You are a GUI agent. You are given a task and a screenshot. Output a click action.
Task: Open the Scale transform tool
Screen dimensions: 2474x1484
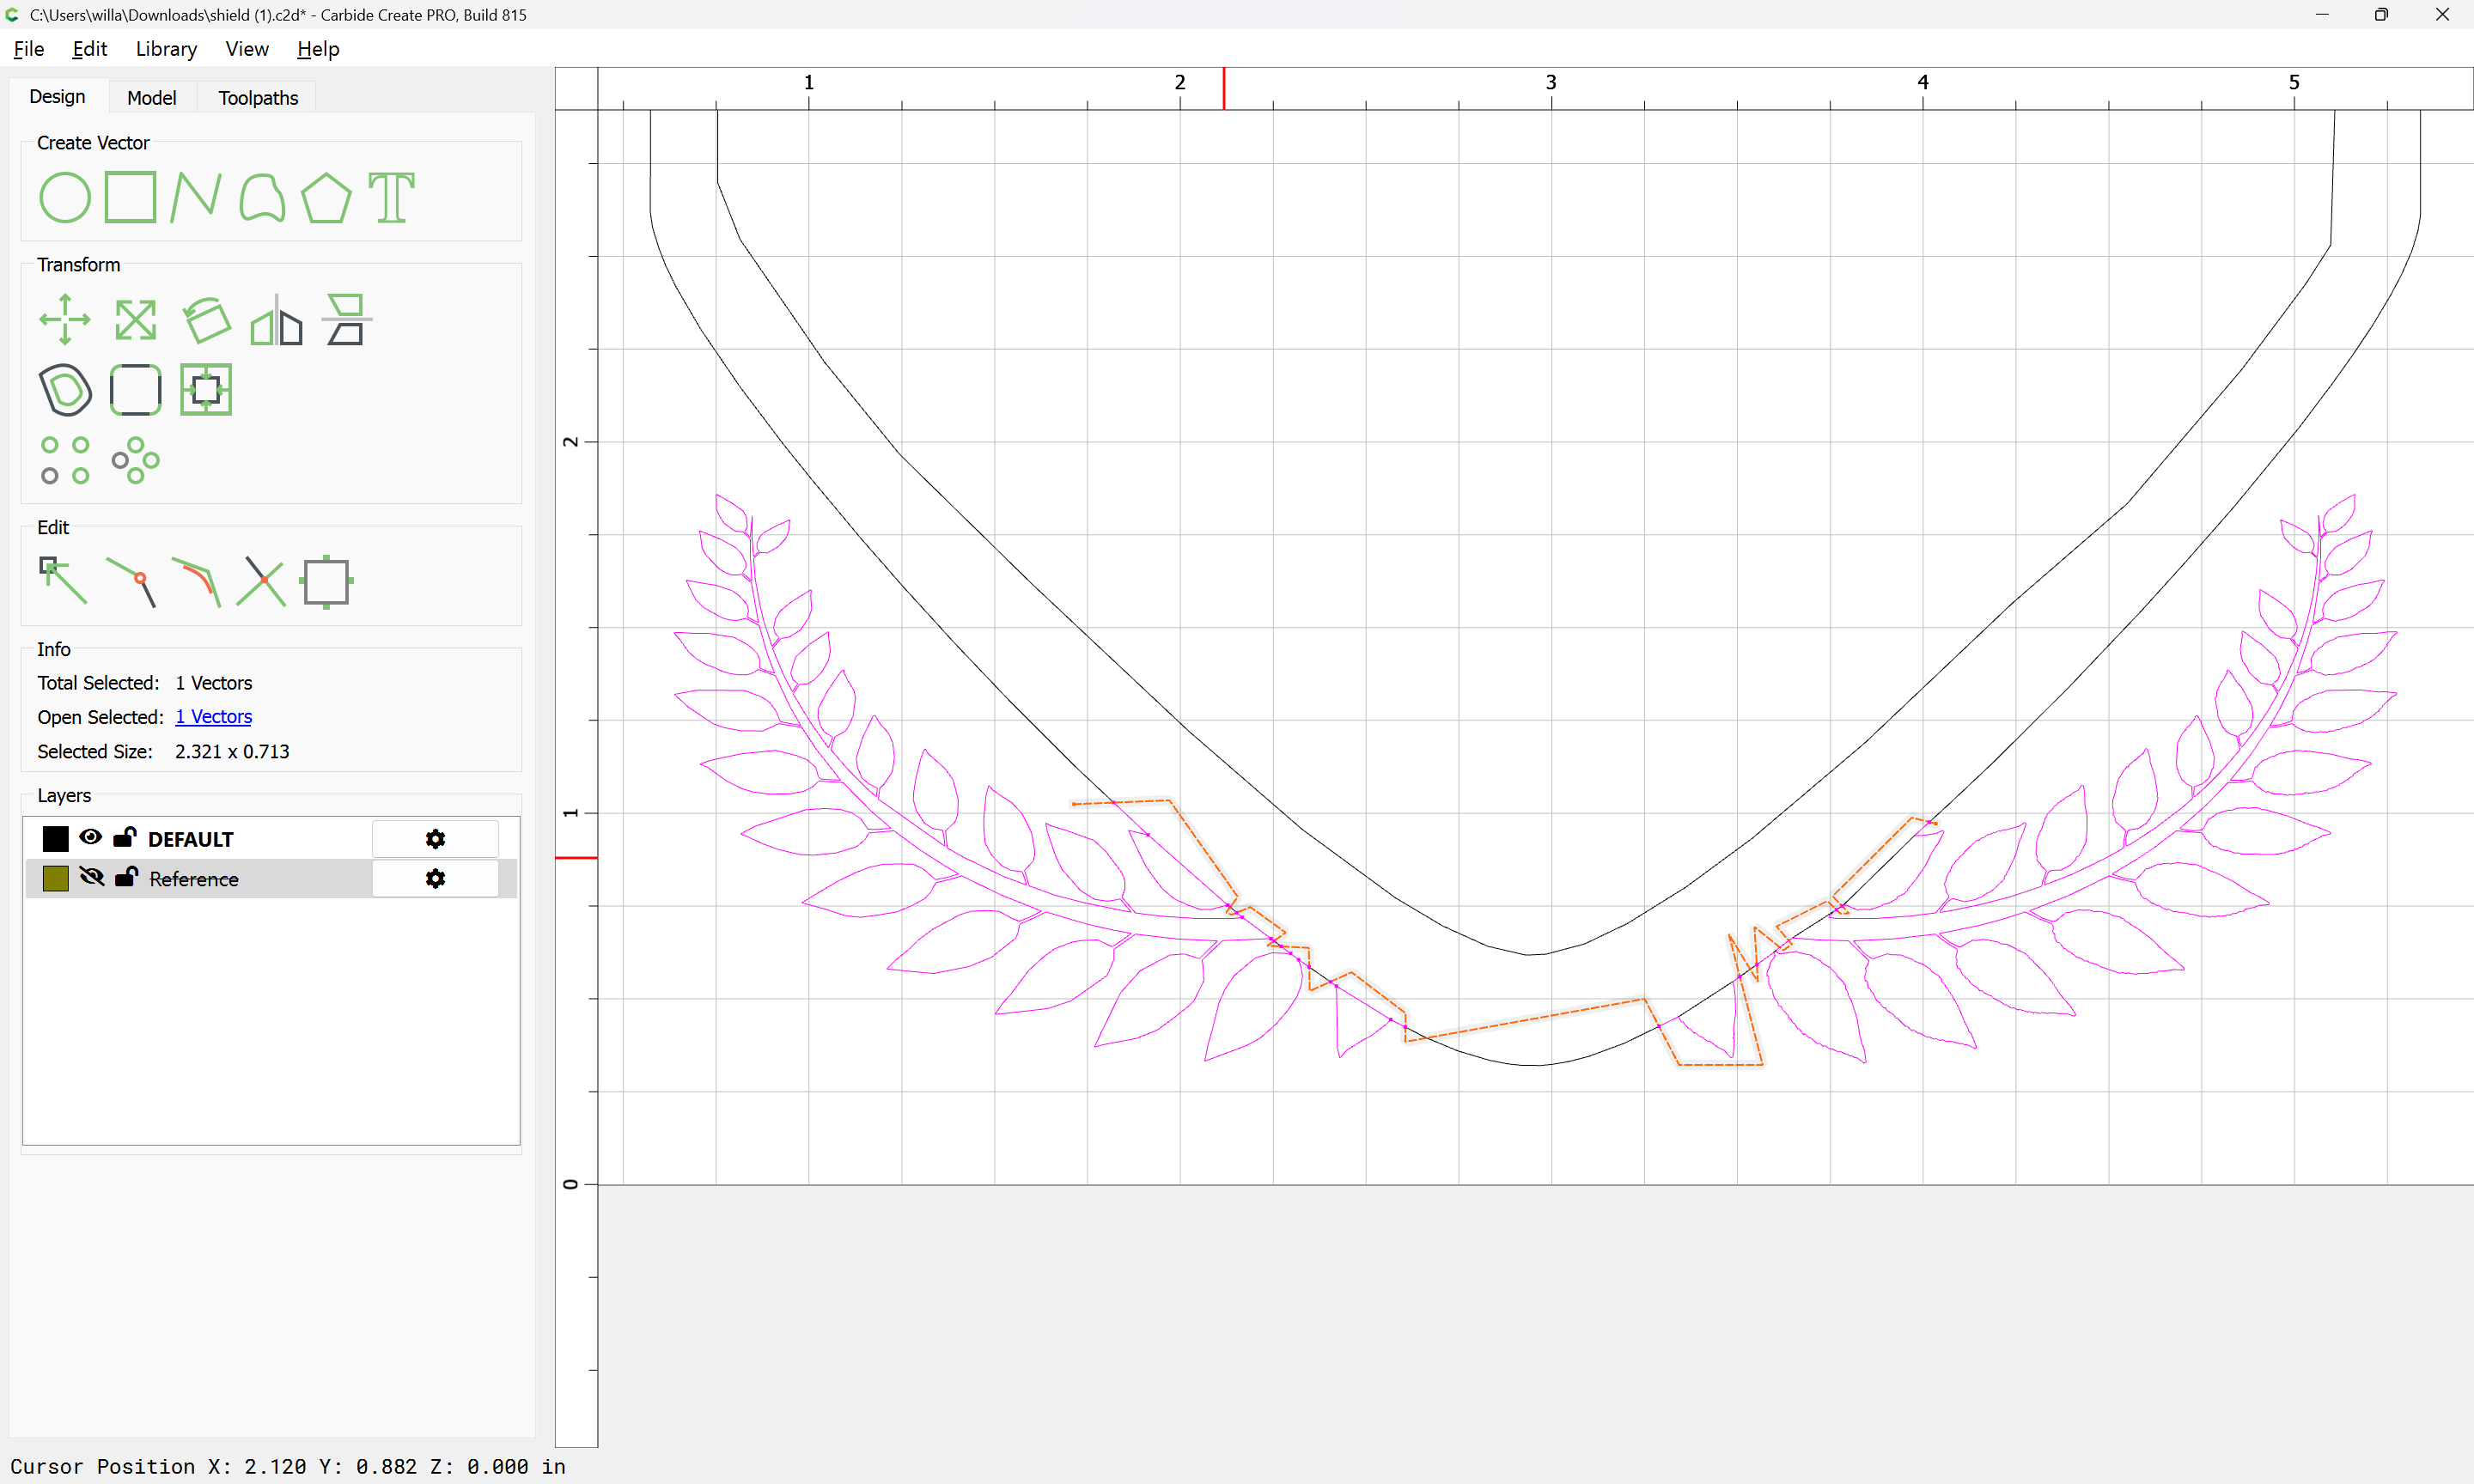coord(135,320)
